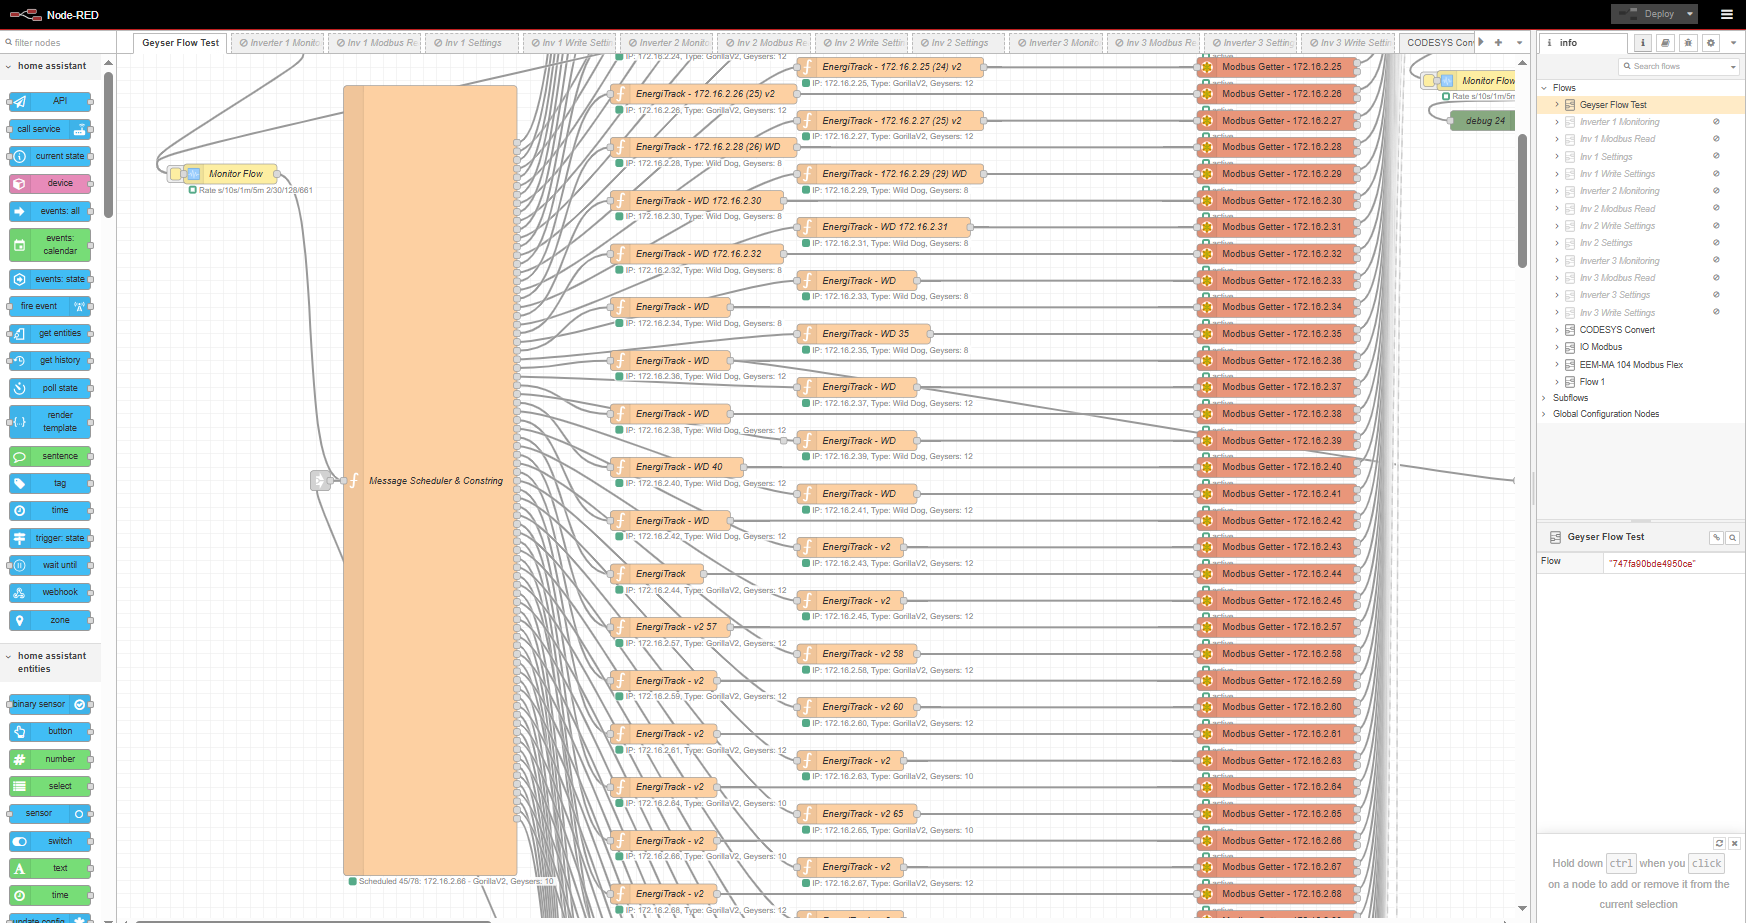Click the Deploy button
The width and height of the screenshot is (1746, 923).
[x=1647, y=14]
